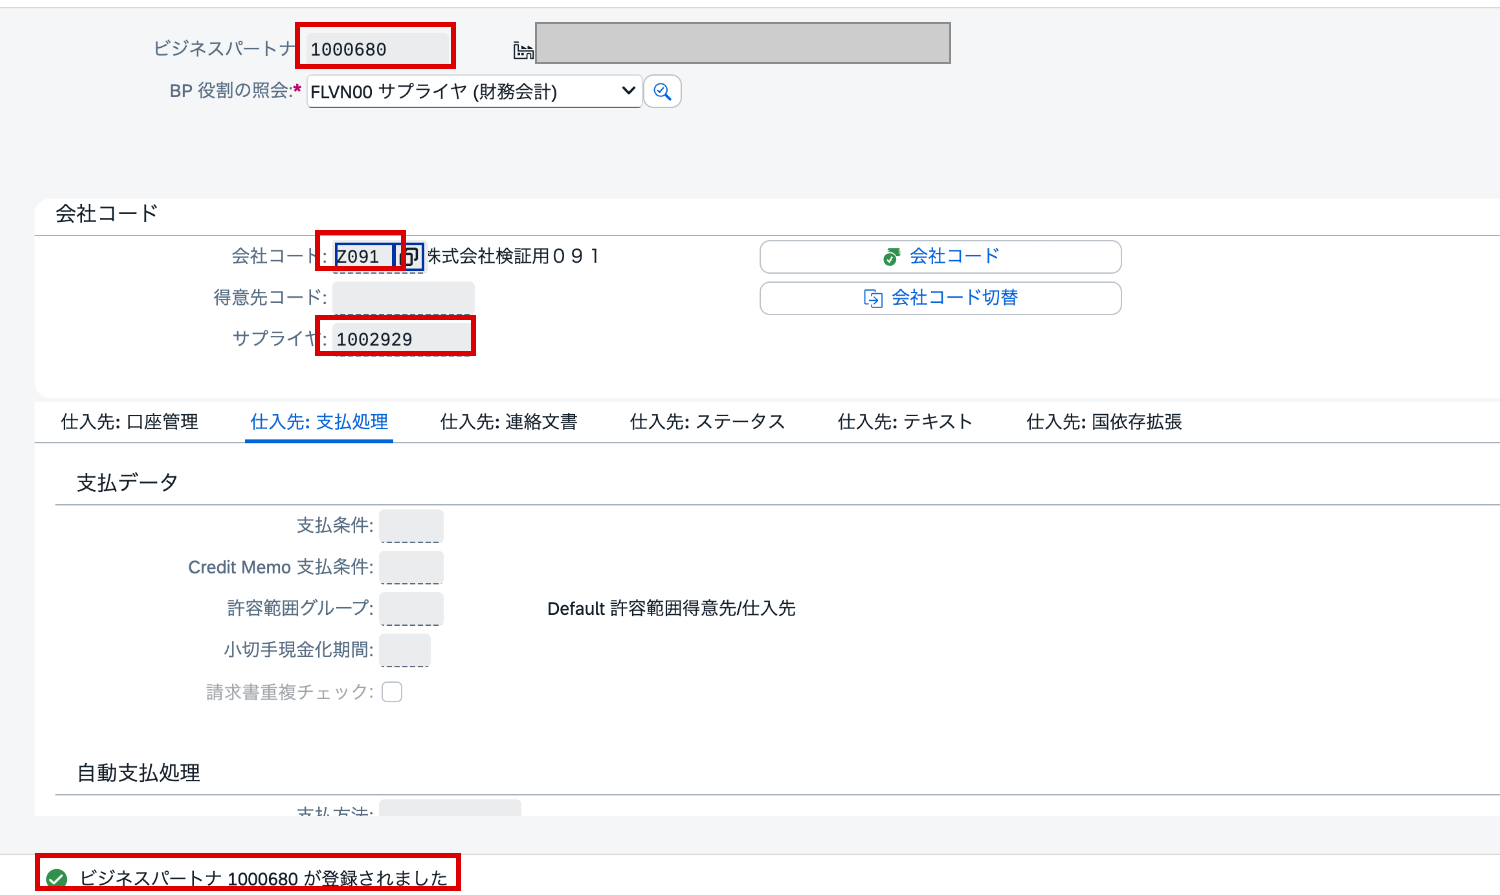Click the magnifier display button next to BP role
The width and height of the screenshot is (1500, 895).
point(662,91)
